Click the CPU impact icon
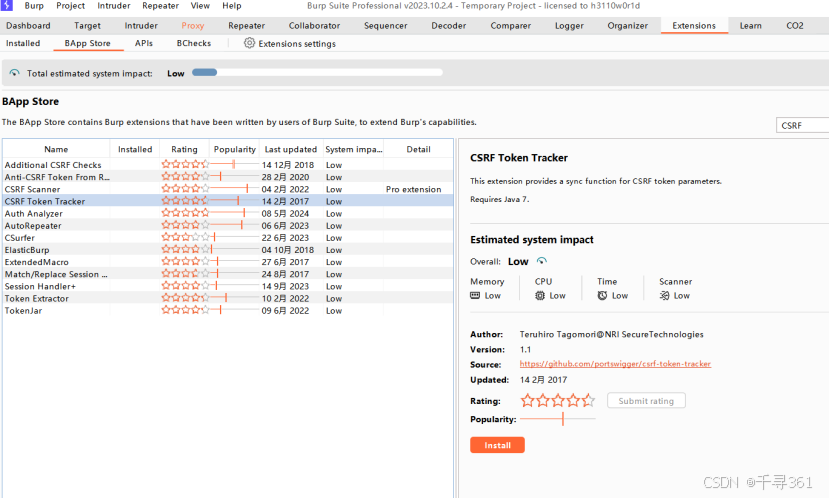The width and height of the screenshot is (829, 498). pyautogui.click(x=540, y=296)
